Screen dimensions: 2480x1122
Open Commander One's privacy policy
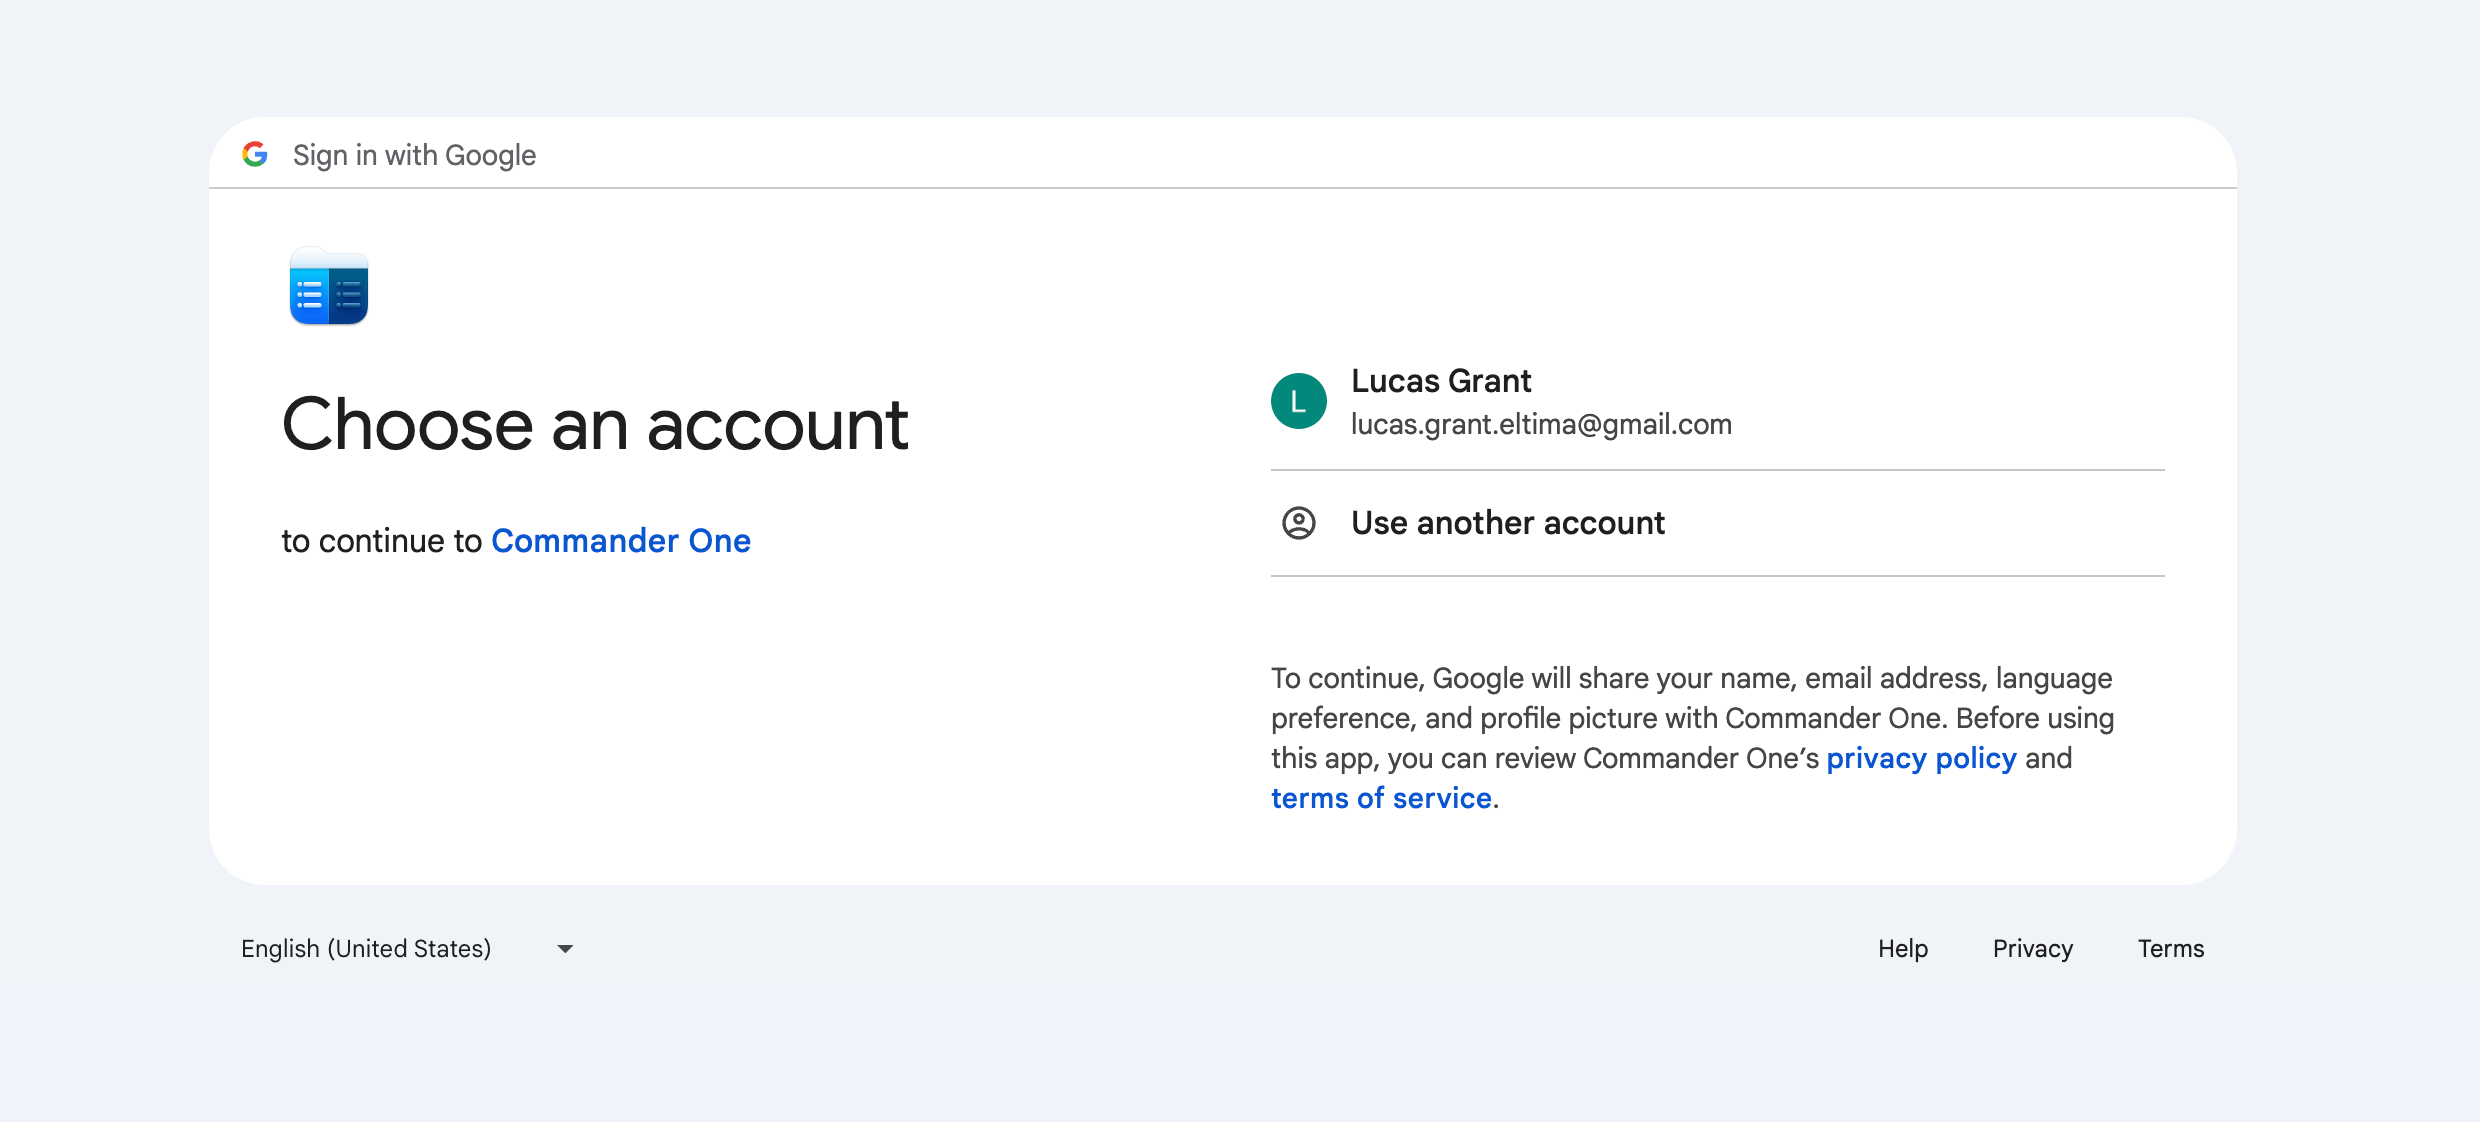[1920, 758]
